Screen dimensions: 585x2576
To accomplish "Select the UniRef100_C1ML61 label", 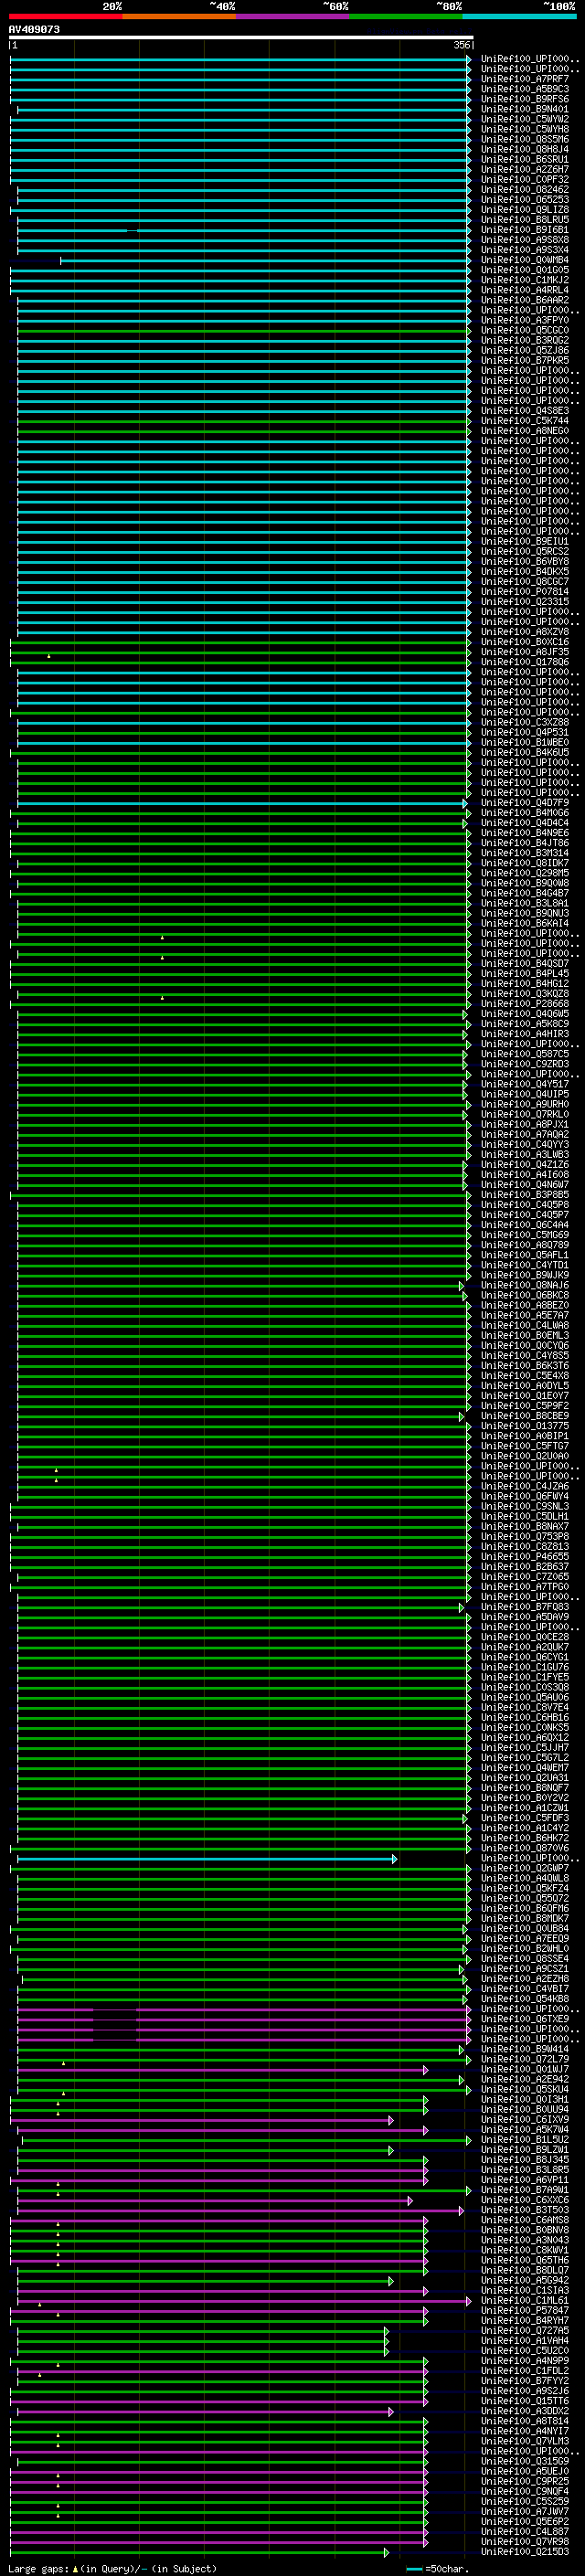I will [524, 2301].
